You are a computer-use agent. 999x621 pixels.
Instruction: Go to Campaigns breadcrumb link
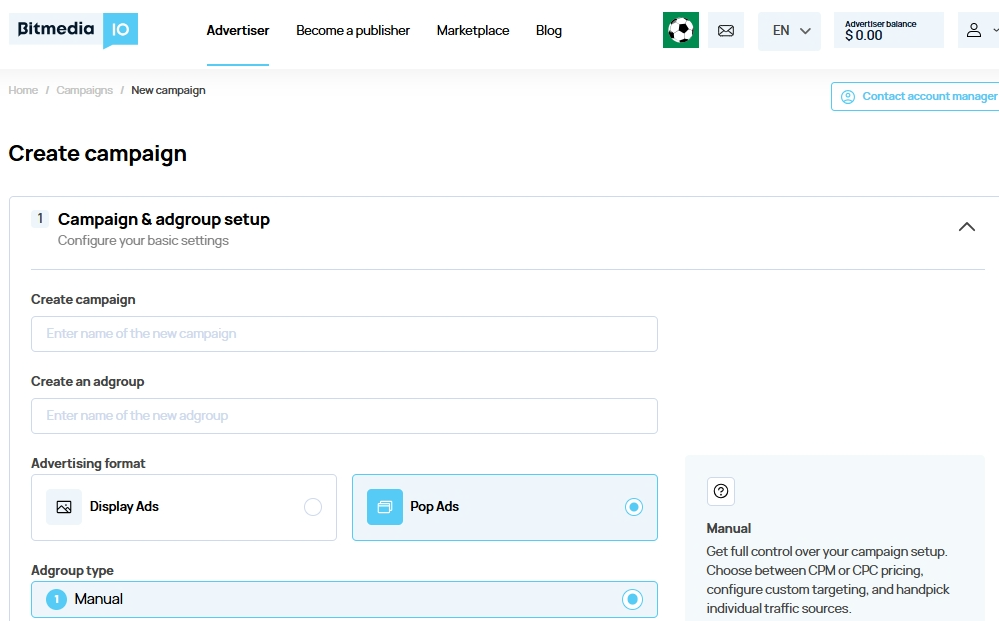point(85,90)
